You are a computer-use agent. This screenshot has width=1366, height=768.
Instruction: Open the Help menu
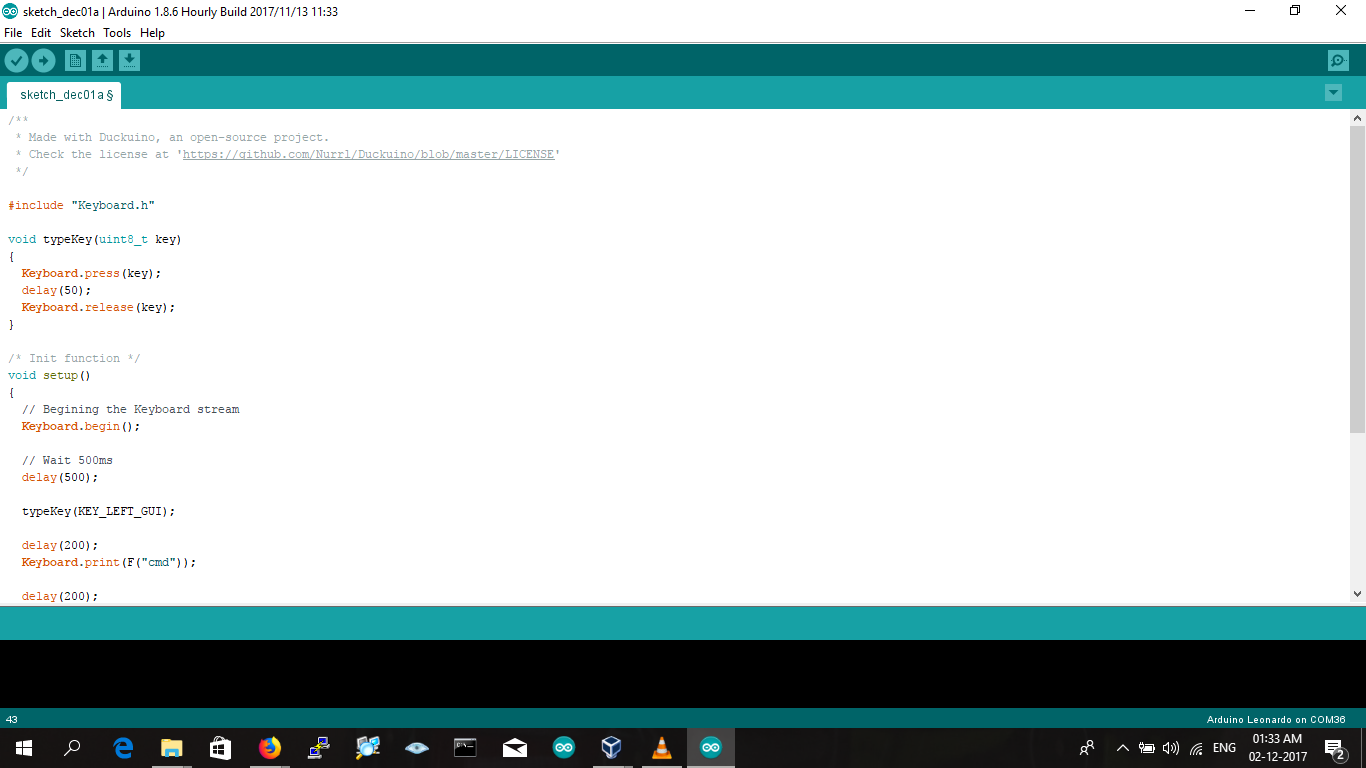(x=152, y=33)
